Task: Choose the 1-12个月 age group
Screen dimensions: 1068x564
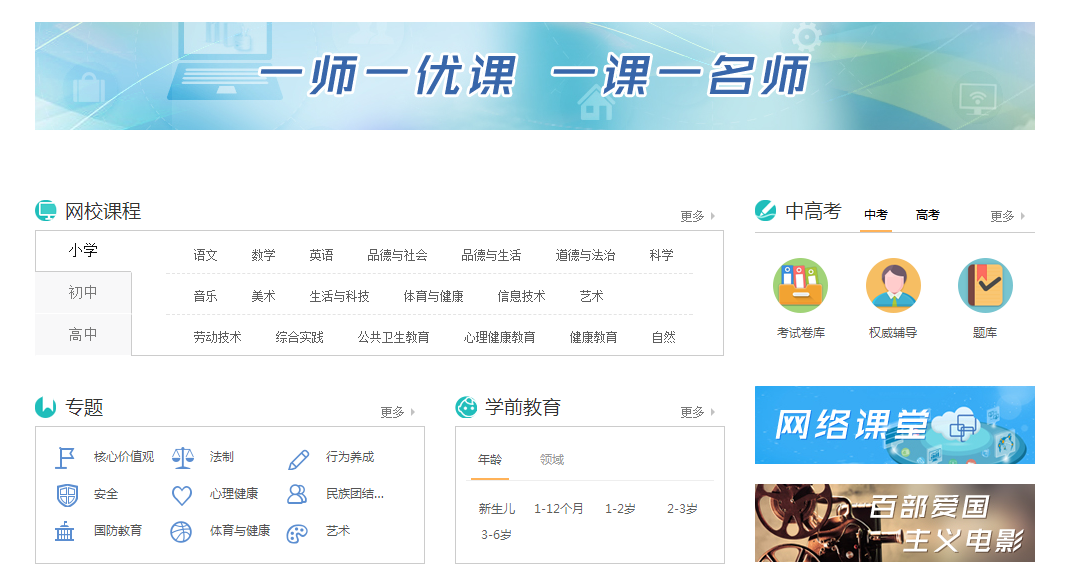Action: point(559,509)
